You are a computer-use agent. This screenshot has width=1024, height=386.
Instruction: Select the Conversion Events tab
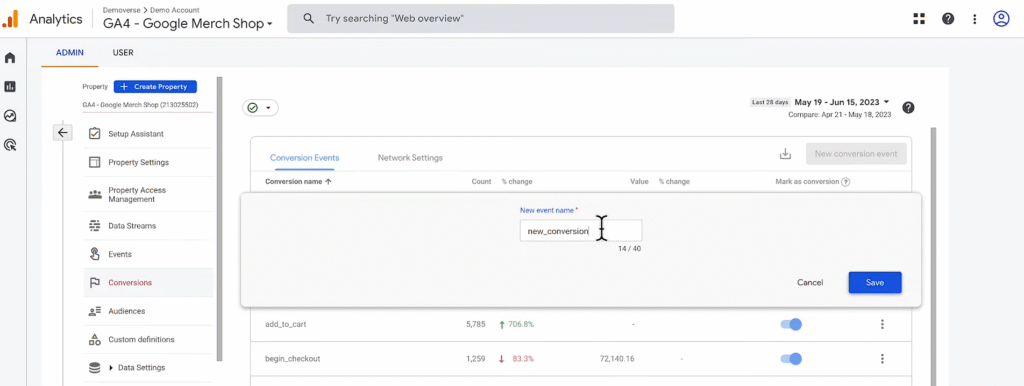point(304,158)
